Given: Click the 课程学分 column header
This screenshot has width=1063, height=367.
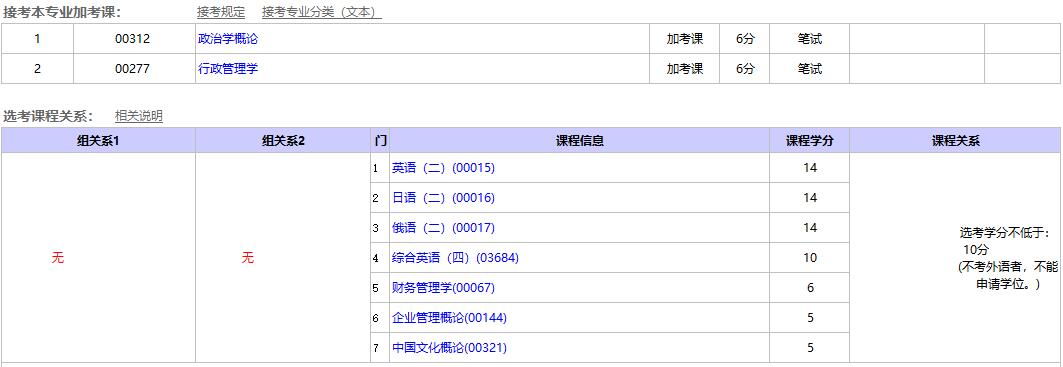Looking at the screenshot, I should pyautogui.click(x=809, y=140).
